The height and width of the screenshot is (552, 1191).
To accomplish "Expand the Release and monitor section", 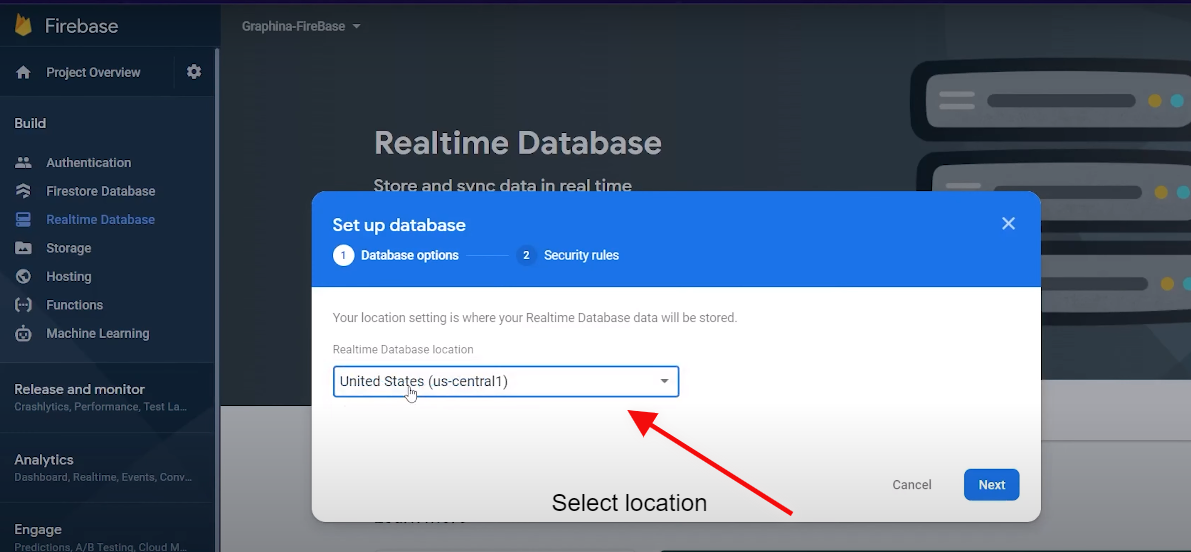I will point(105,397).
